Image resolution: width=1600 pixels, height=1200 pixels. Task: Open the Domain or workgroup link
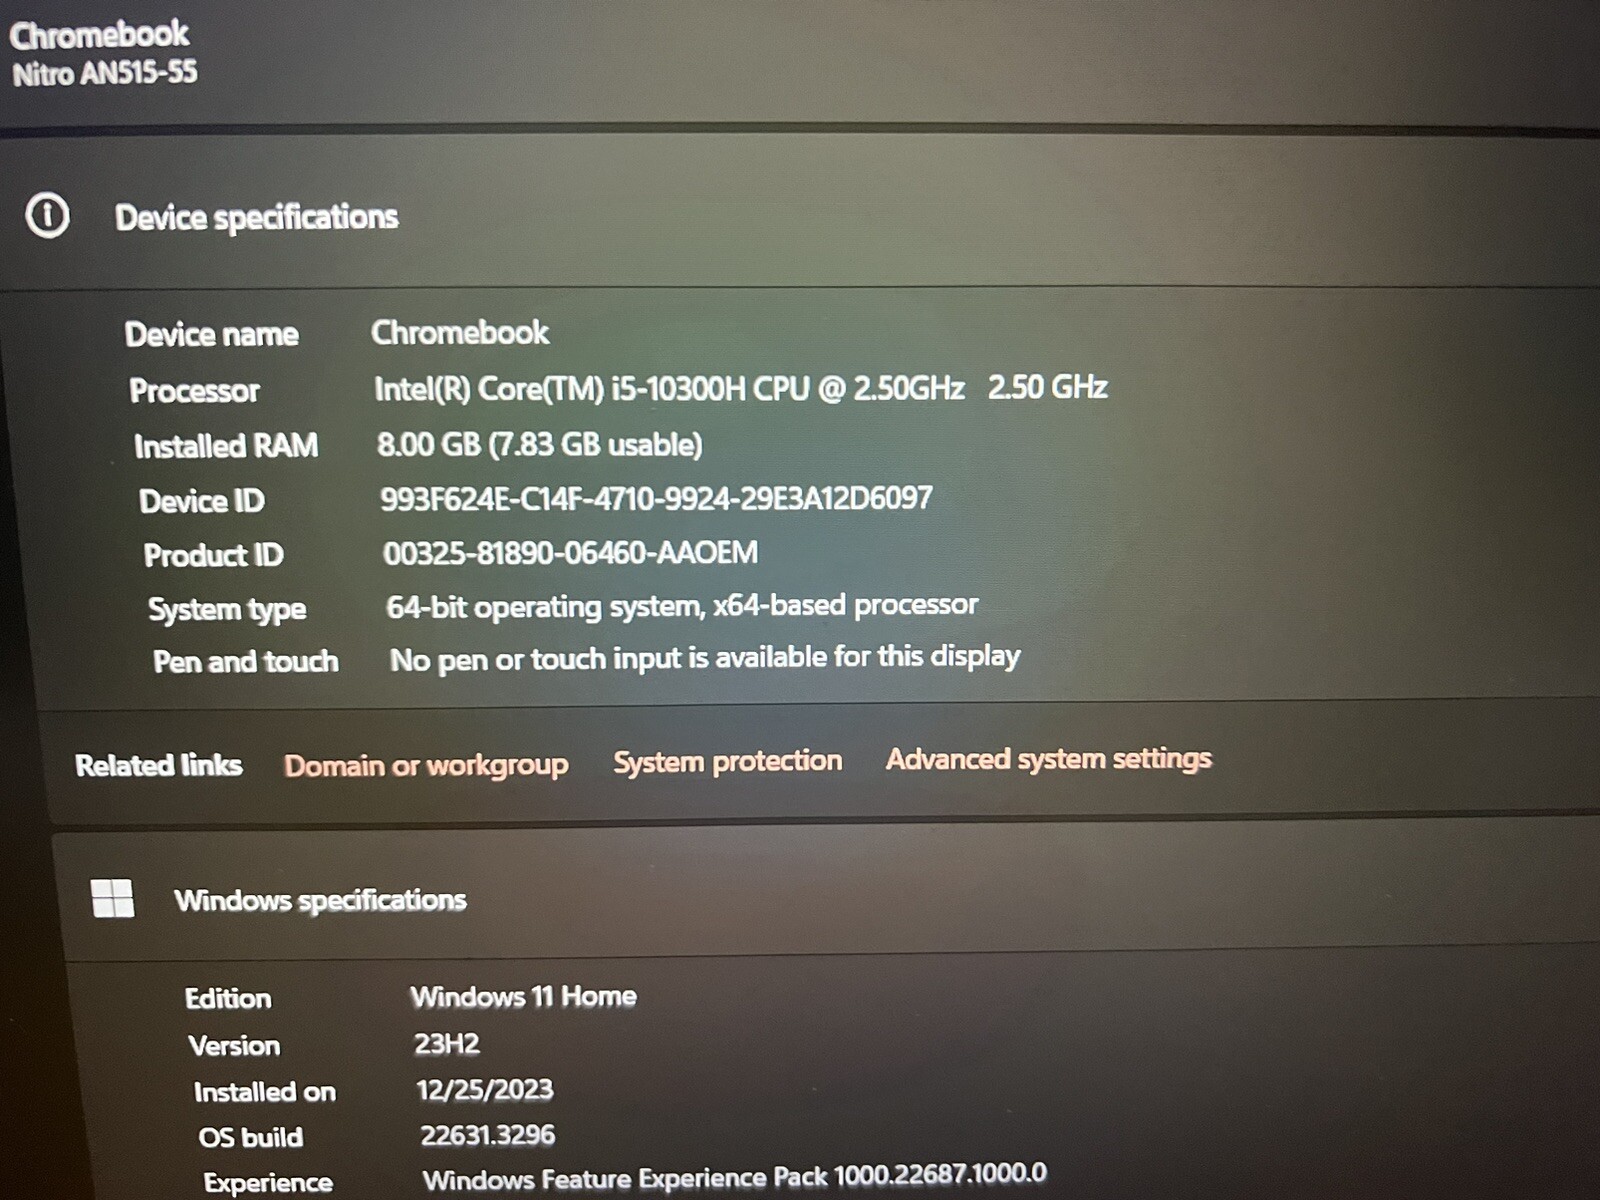coord(426,765)
